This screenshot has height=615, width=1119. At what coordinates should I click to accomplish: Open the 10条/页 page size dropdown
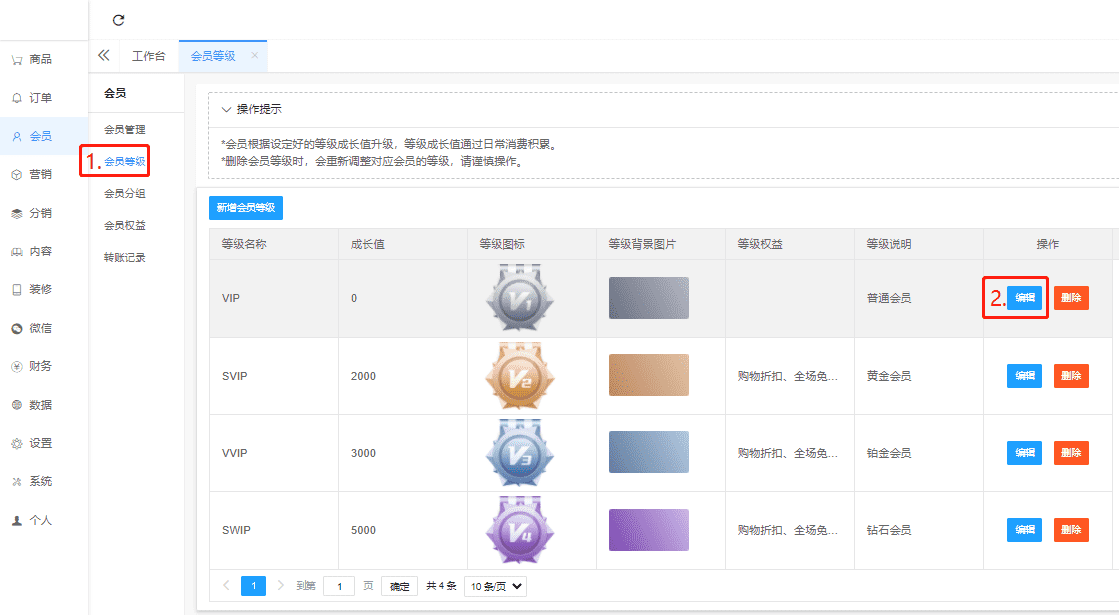point(495,586)
